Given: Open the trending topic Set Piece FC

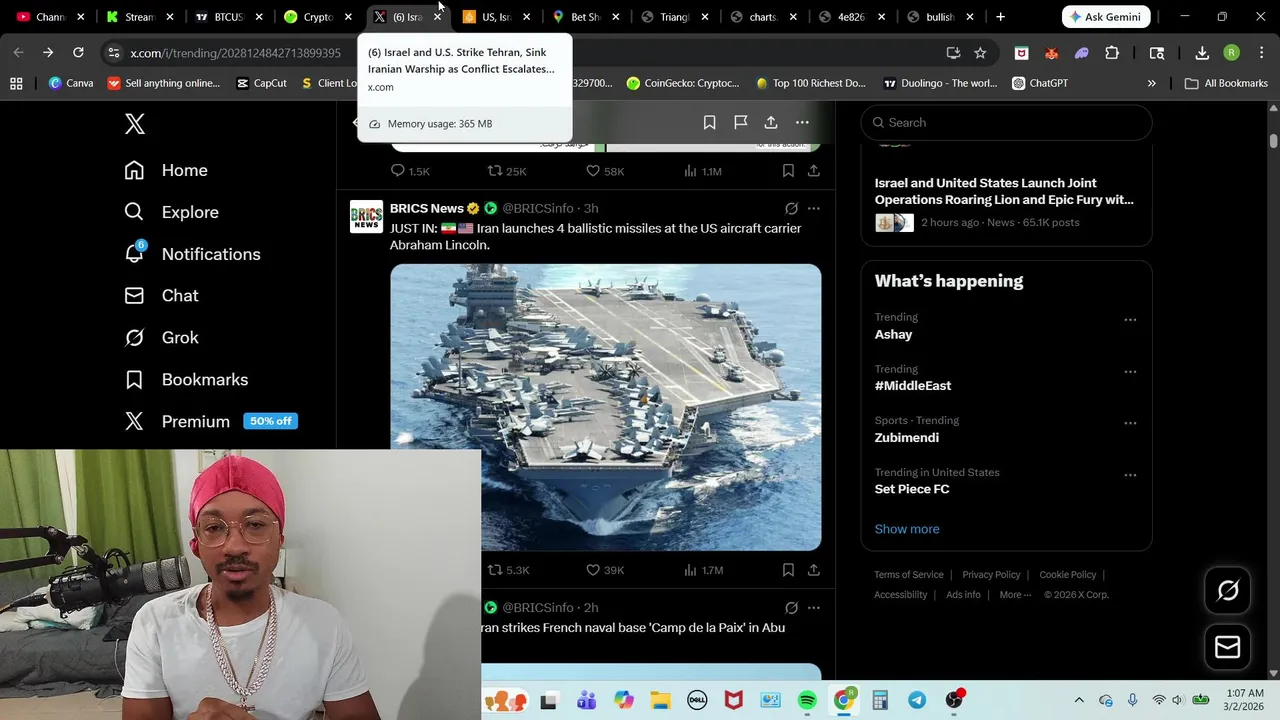Looking at the screenshot, I should (x=912, y=489).
